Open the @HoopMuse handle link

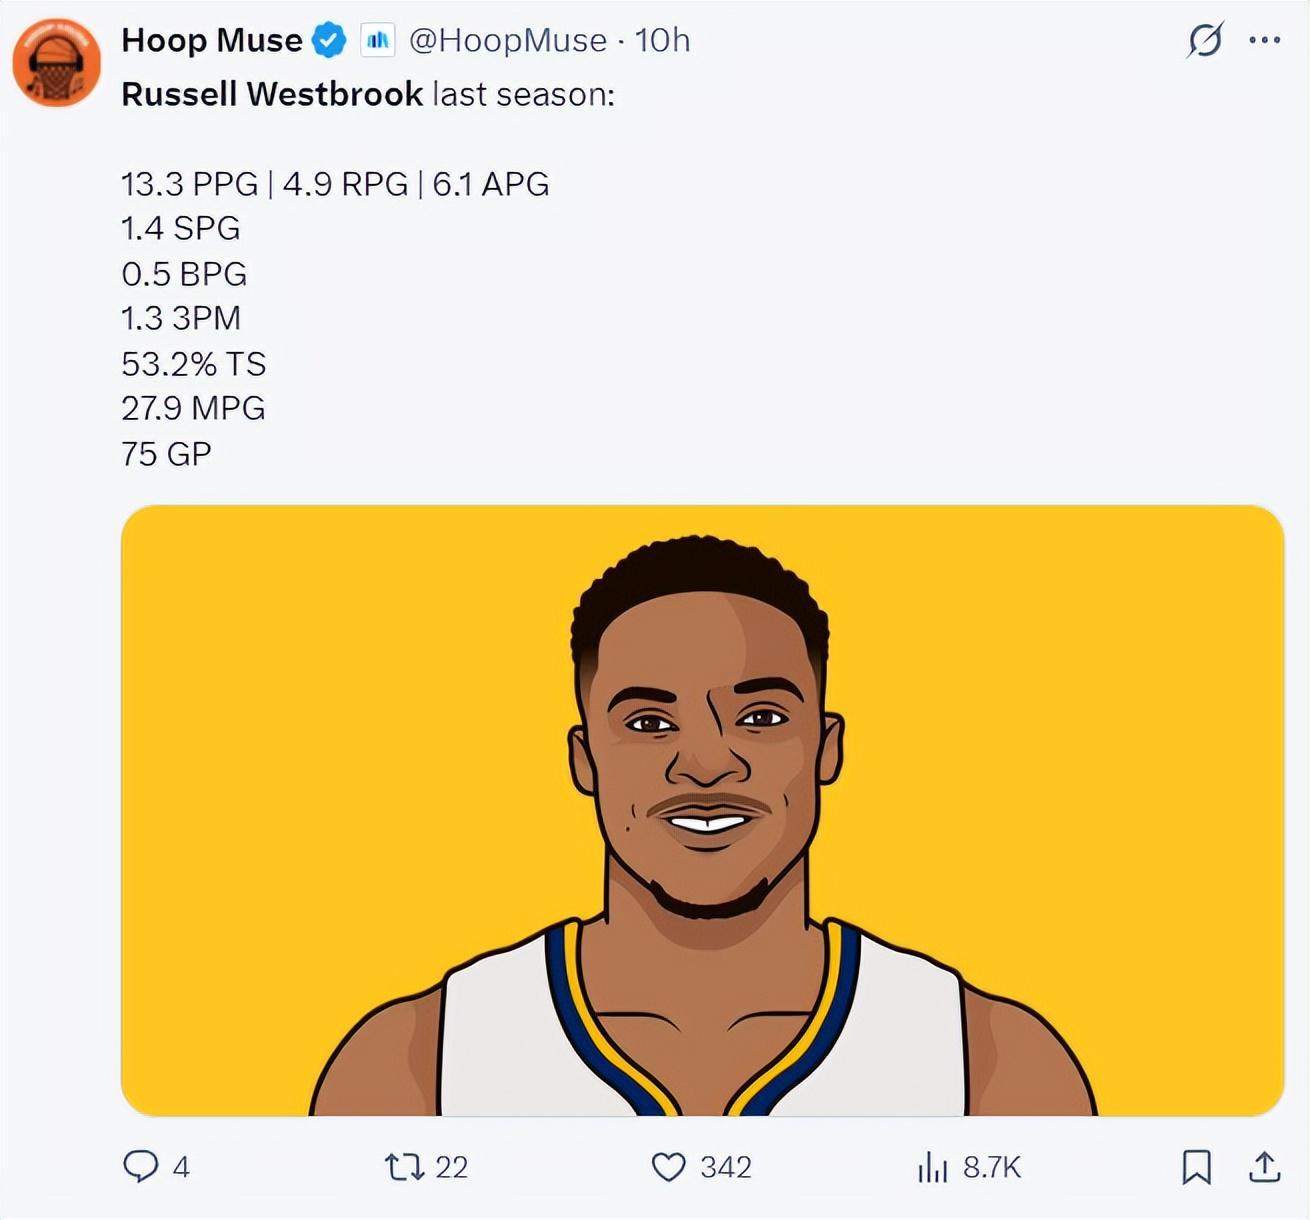(507, 40)
